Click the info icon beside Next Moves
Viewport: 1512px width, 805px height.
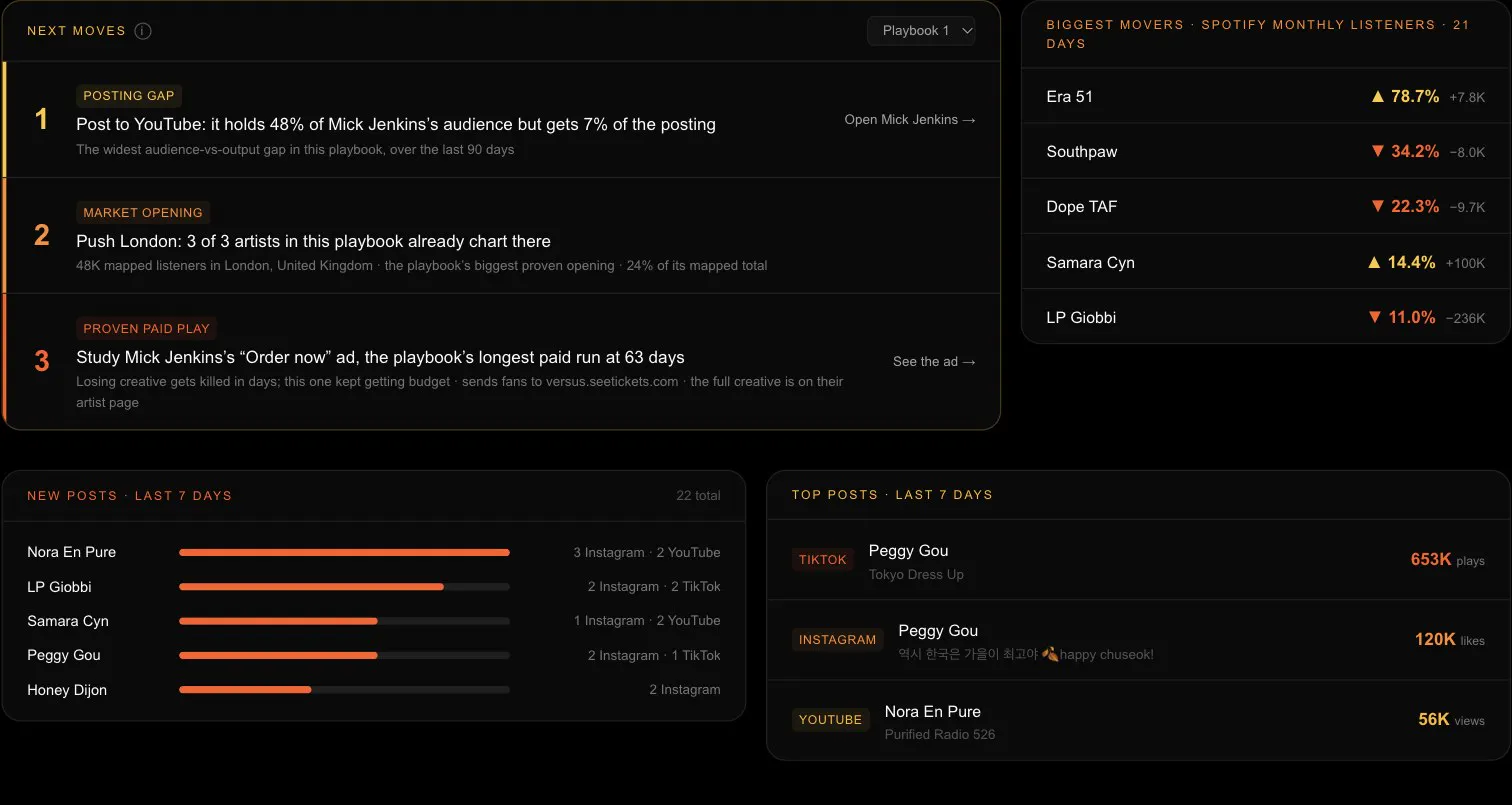[x=143, y=31]
